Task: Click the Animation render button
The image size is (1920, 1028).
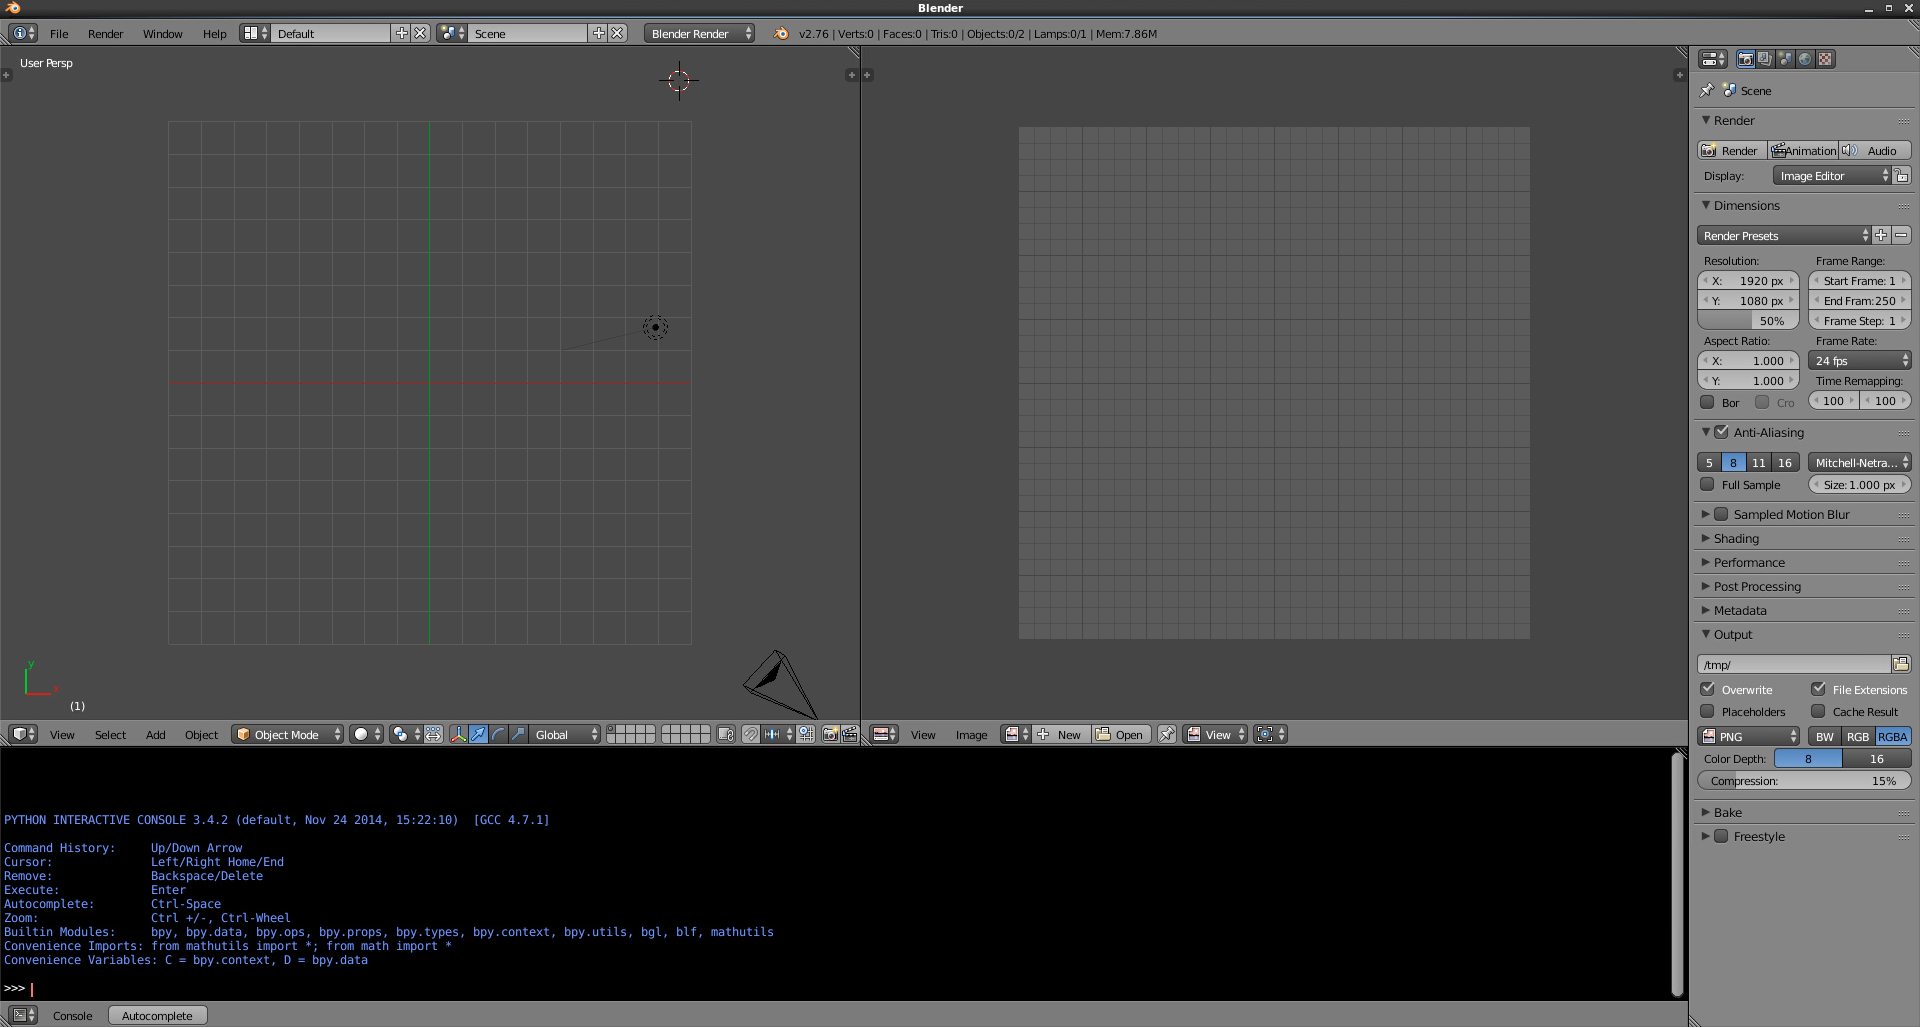Action: click(x=1803, y=151)
